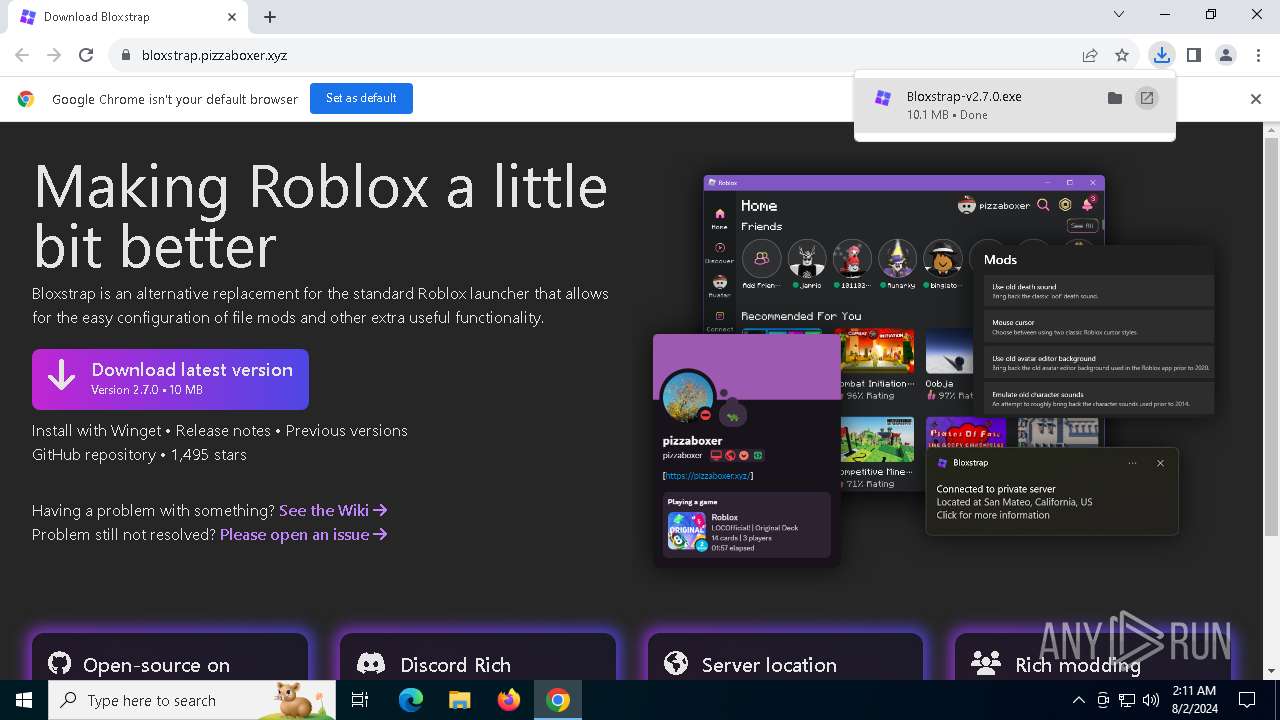
Task: Open volume control in system tray
Action: 1151,700
